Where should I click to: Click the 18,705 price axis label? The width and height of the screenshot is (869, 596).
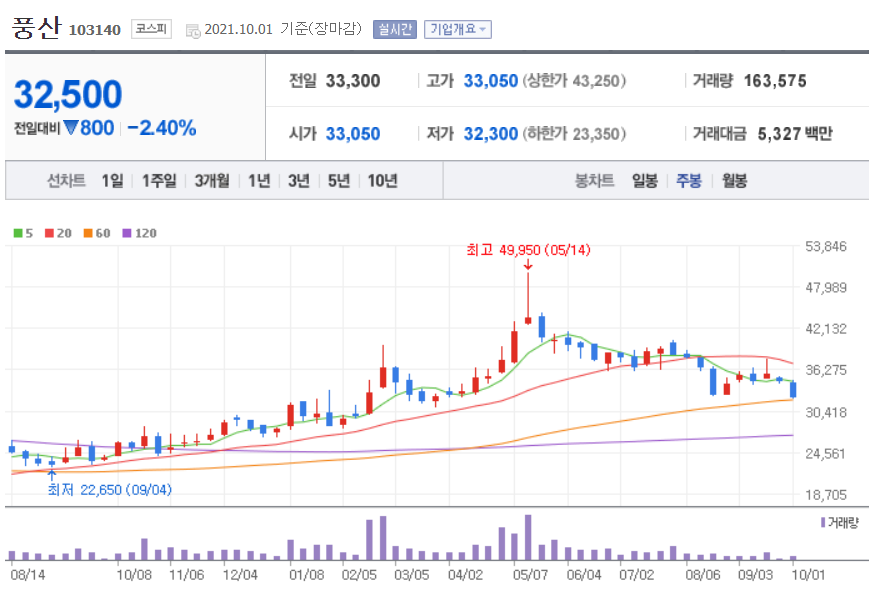(x=826, y=495)
